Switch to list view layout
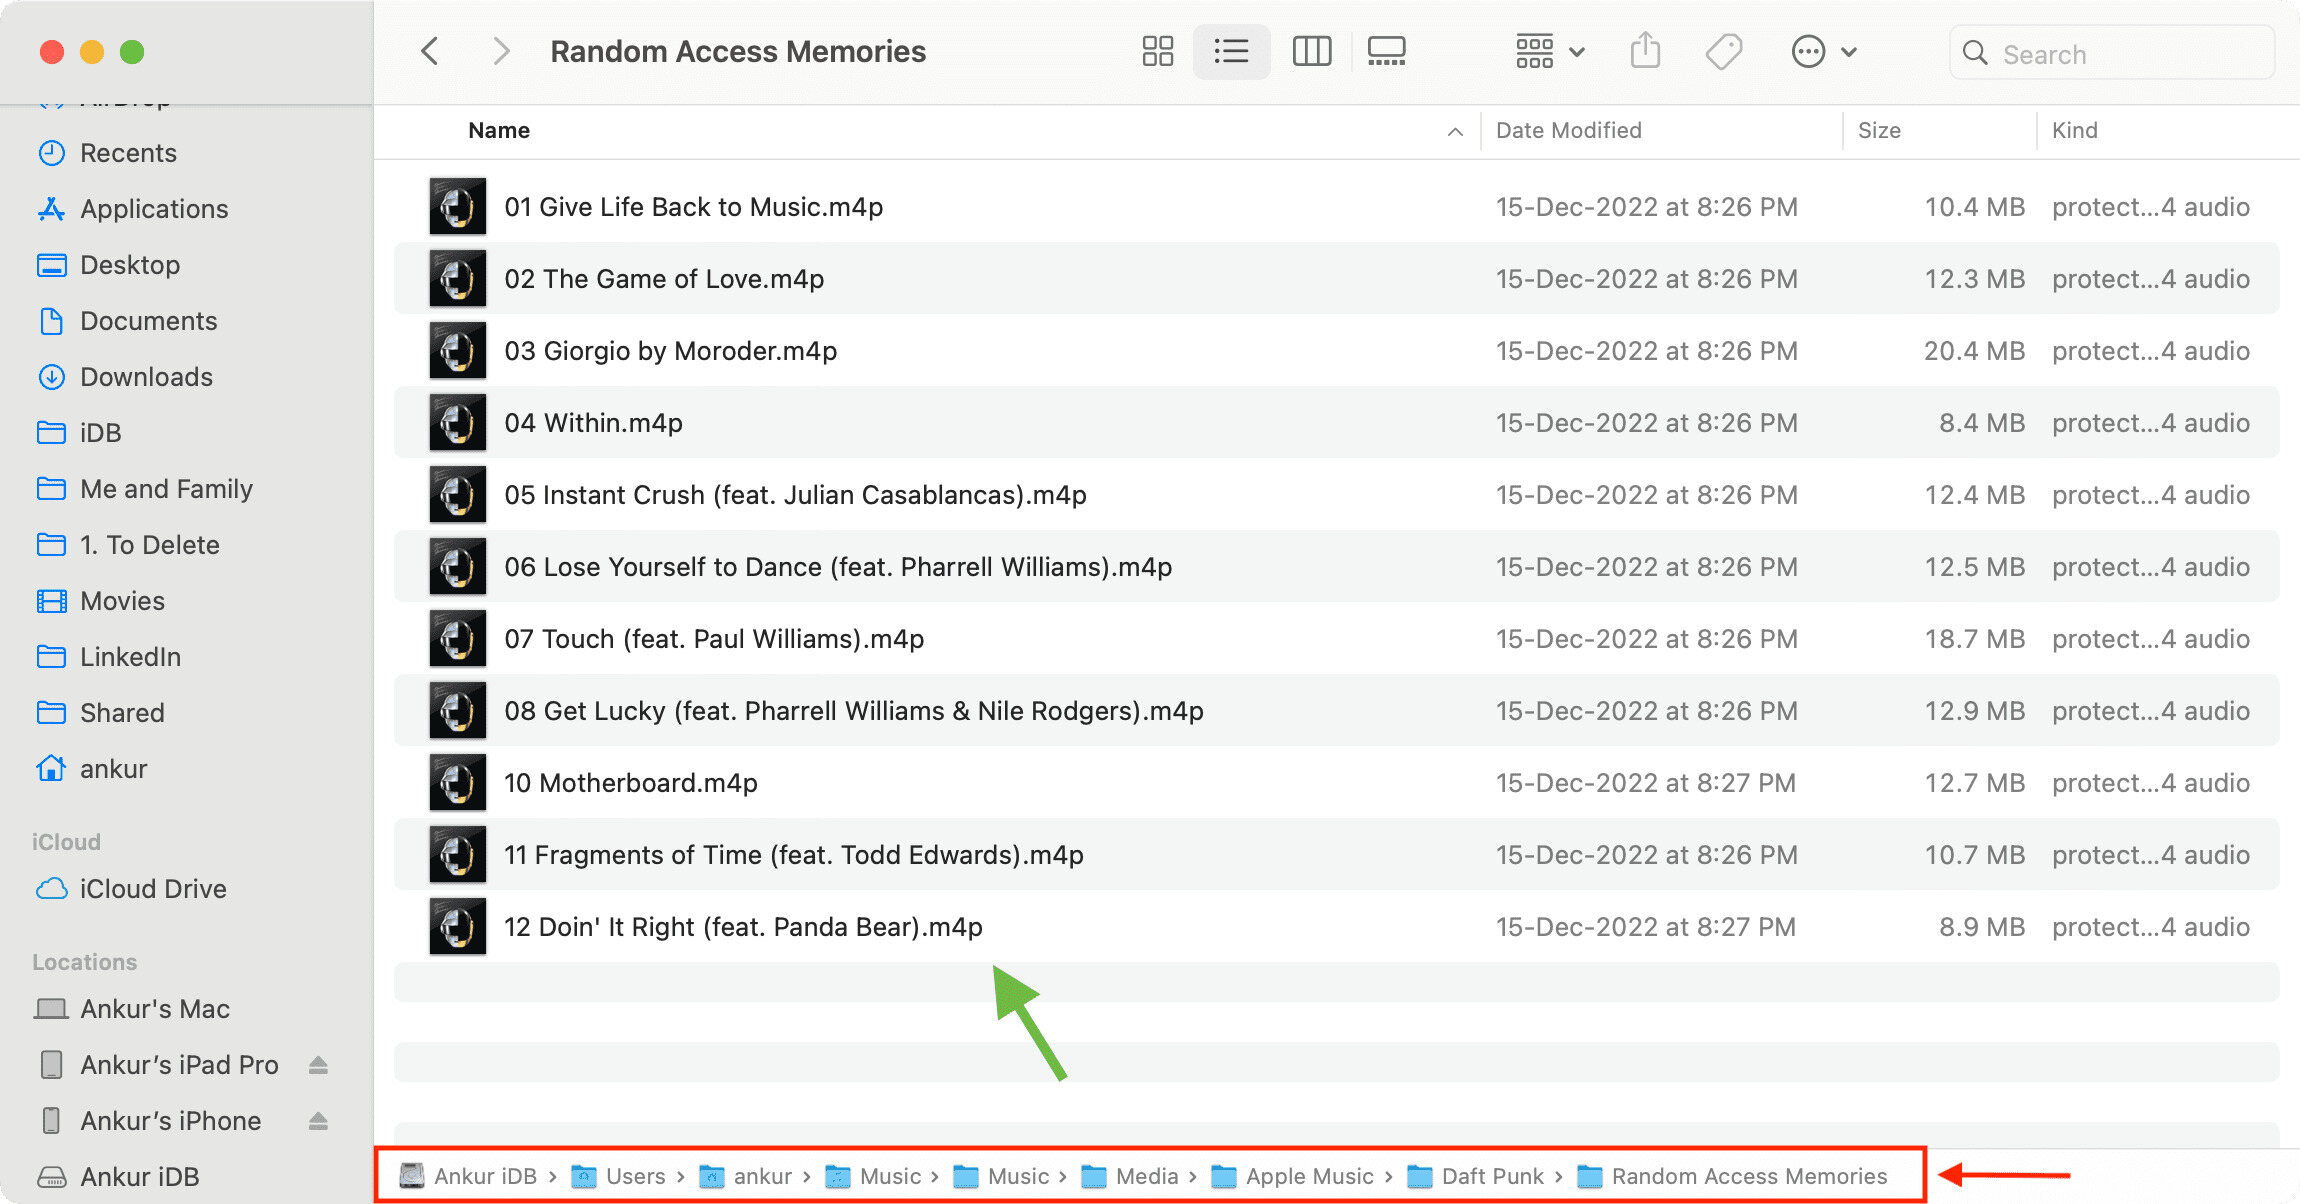Image resolution: width=2300 pixels, height=1204 pixels. (1232, 50)
